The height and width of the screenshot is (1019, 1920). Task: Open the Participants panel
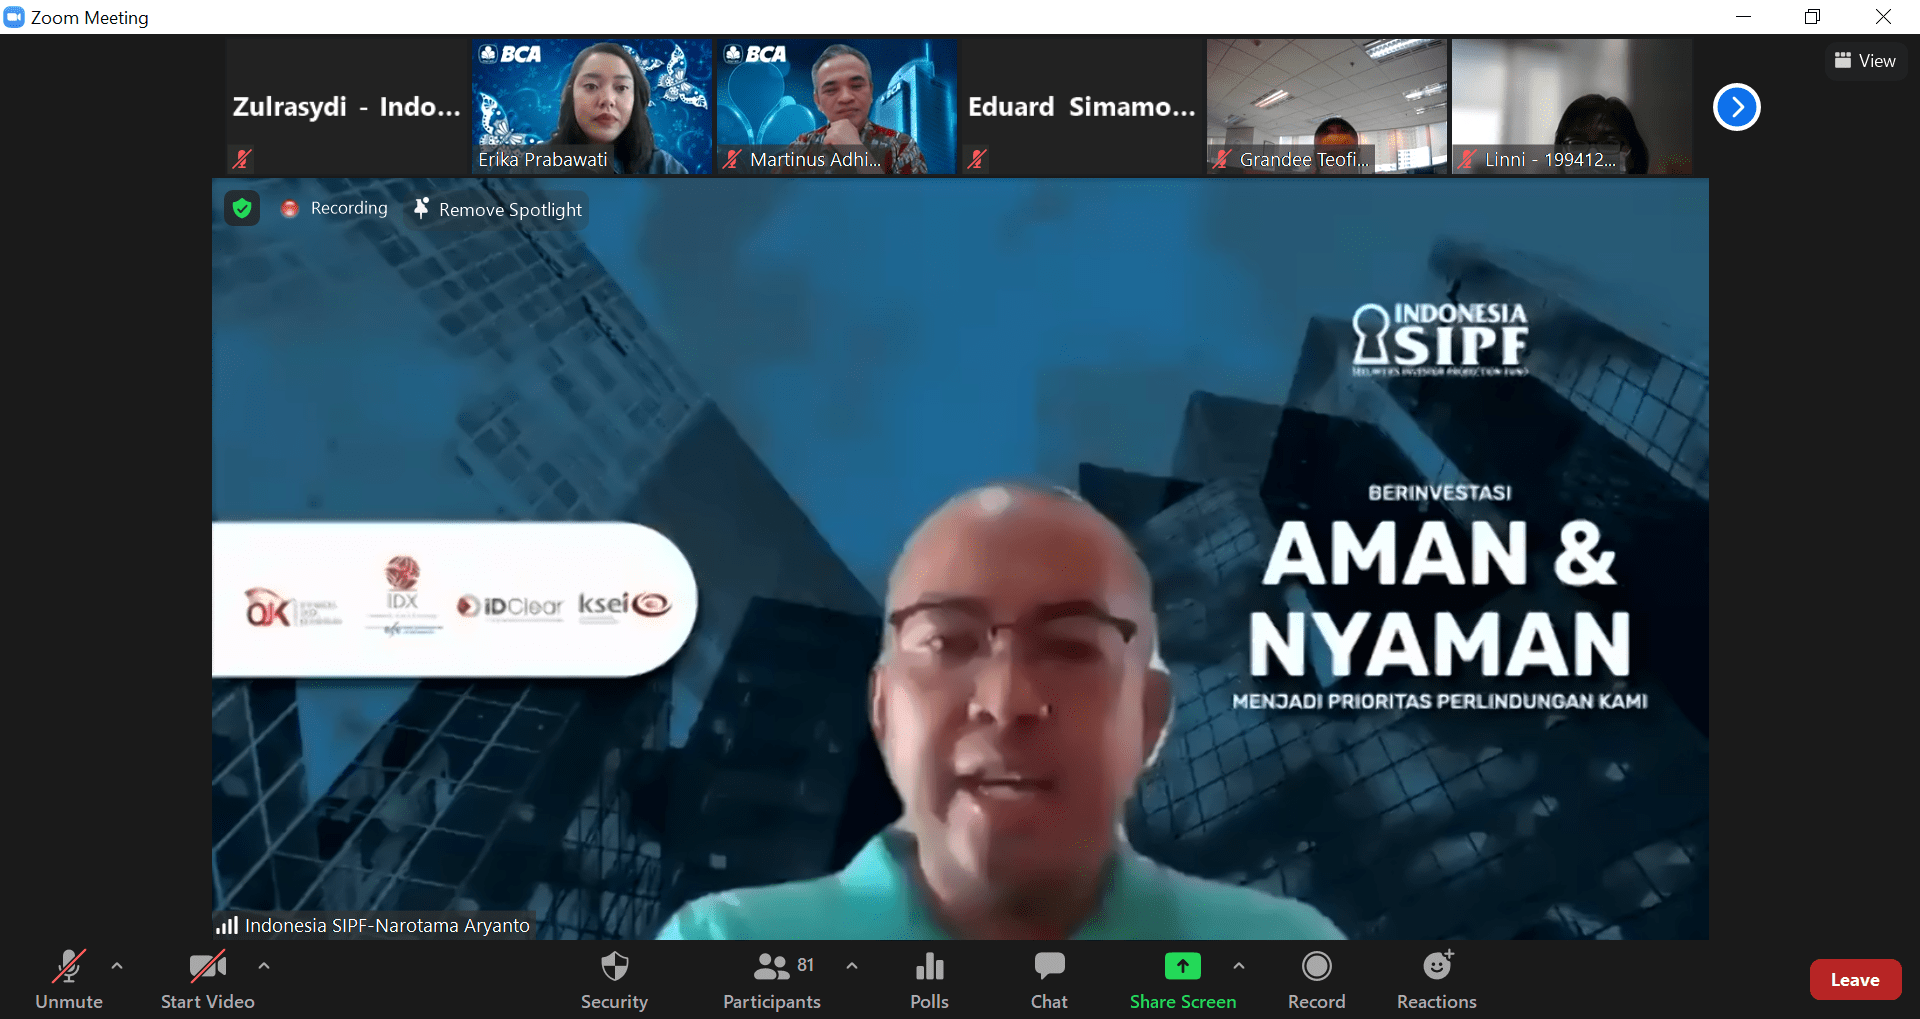tap(771, 979)
